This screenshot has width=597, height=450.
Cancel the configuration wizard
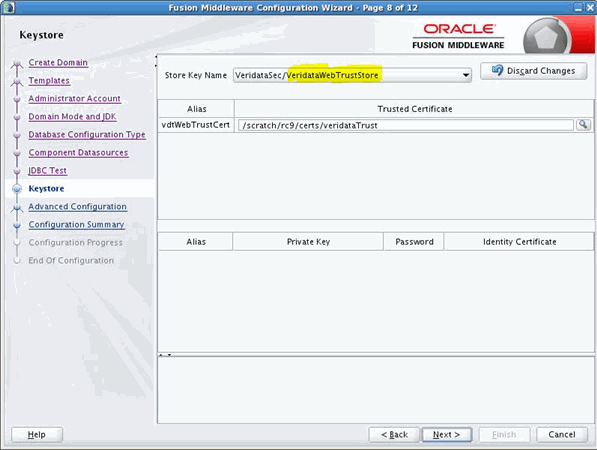click(x=562, y=434)
